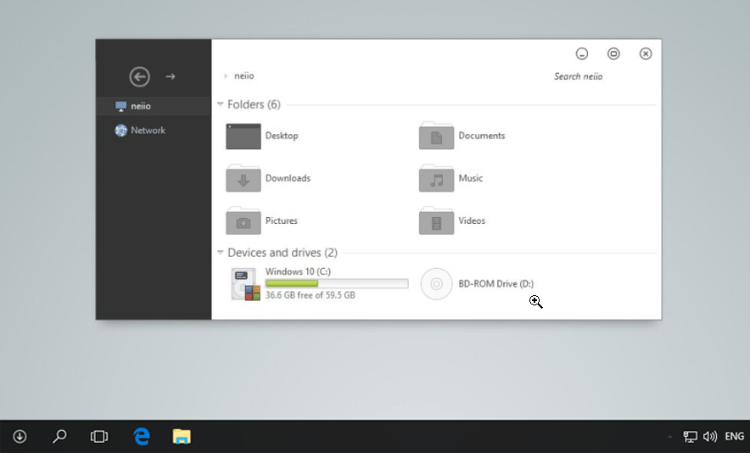Select the Downloads folder icon

[x=243, y=178]
